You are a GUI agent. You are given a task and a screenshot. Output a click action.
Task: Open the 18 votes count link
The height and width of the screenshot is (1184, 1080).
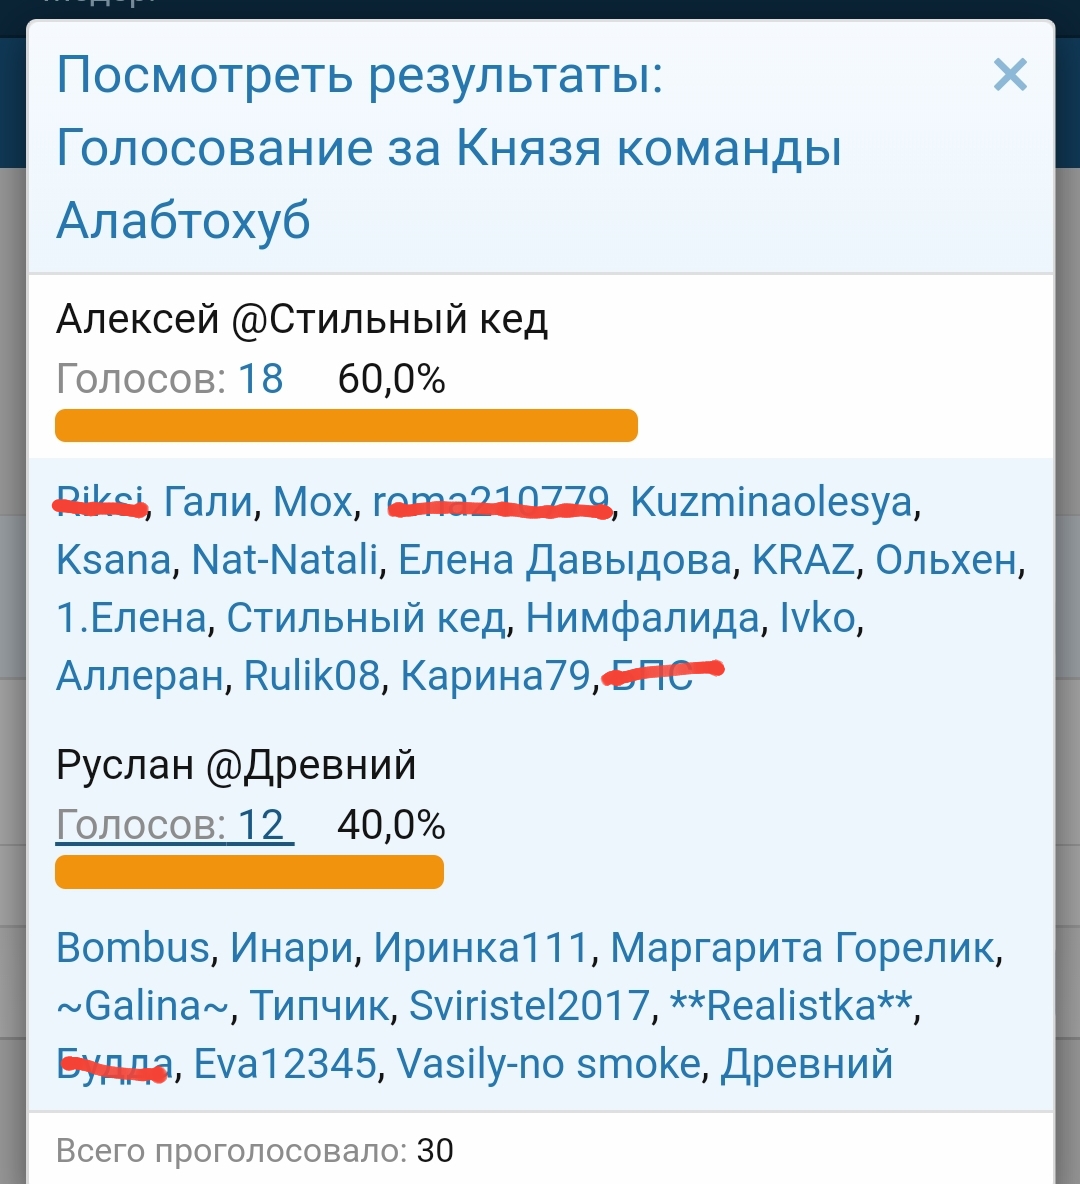[x=260, y=380]
